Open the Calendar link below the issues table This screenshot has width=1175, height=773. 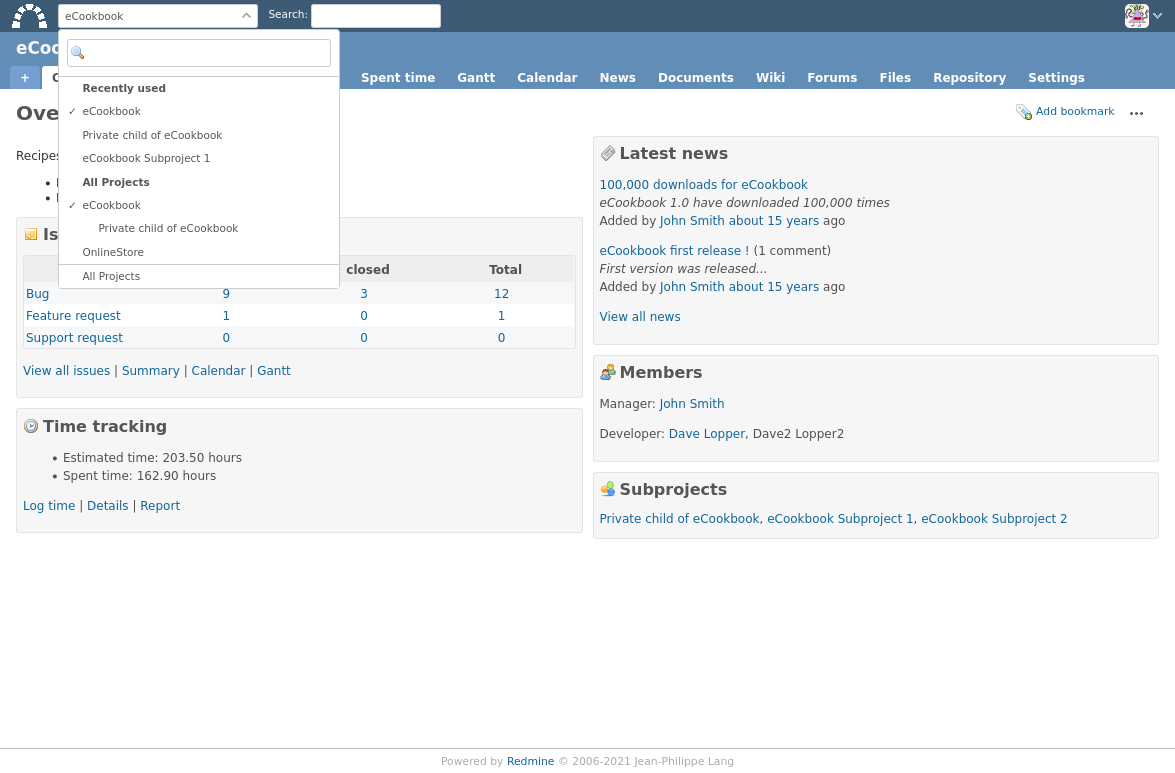pyautogui.click(x=218, y=371)
